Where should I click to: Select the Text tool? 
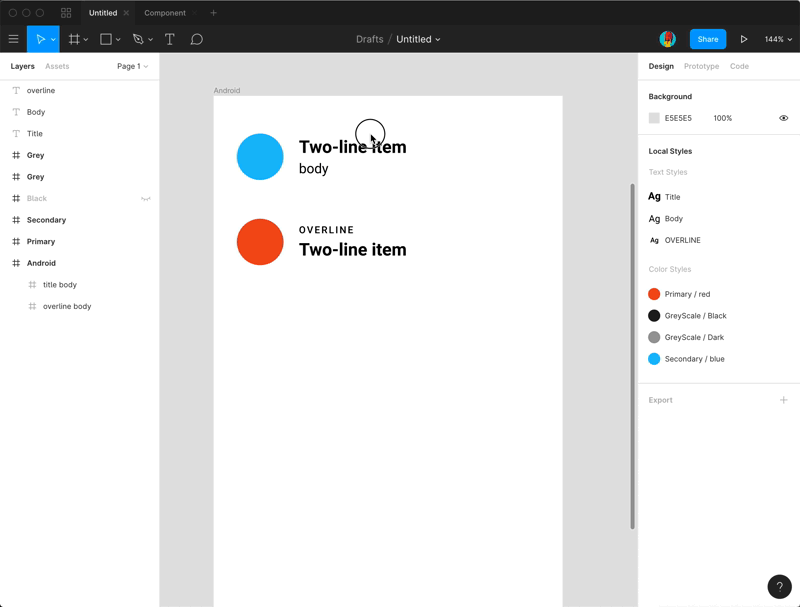coord(169,39)
